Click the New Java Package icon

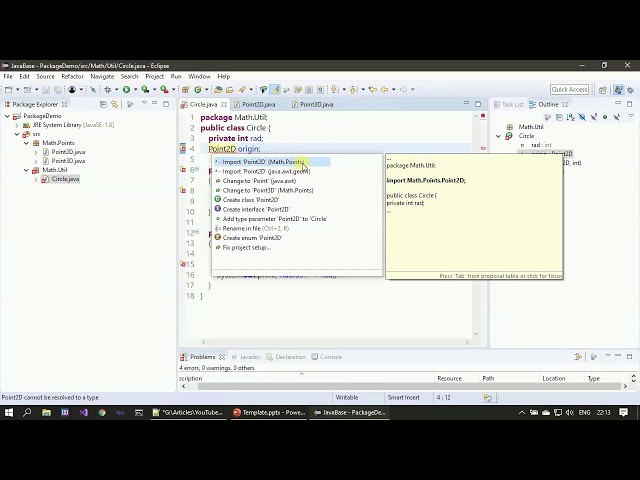[x=185, y=89]
